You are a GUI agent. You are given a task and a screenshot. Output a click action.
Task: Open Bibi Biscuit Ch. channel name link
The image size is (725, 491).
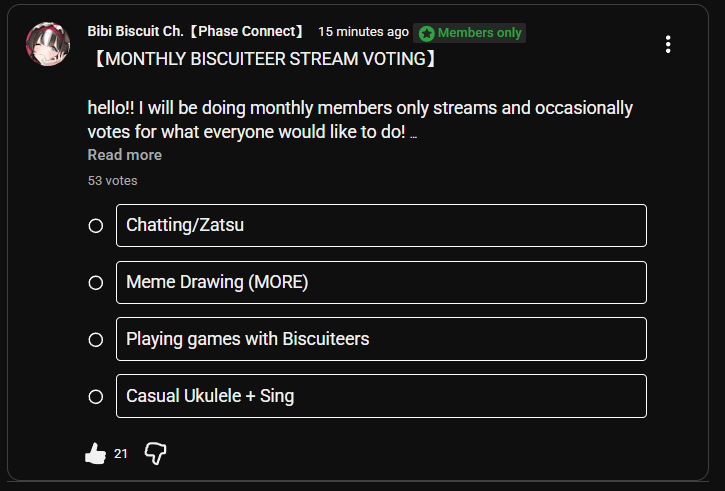point(195,31)
